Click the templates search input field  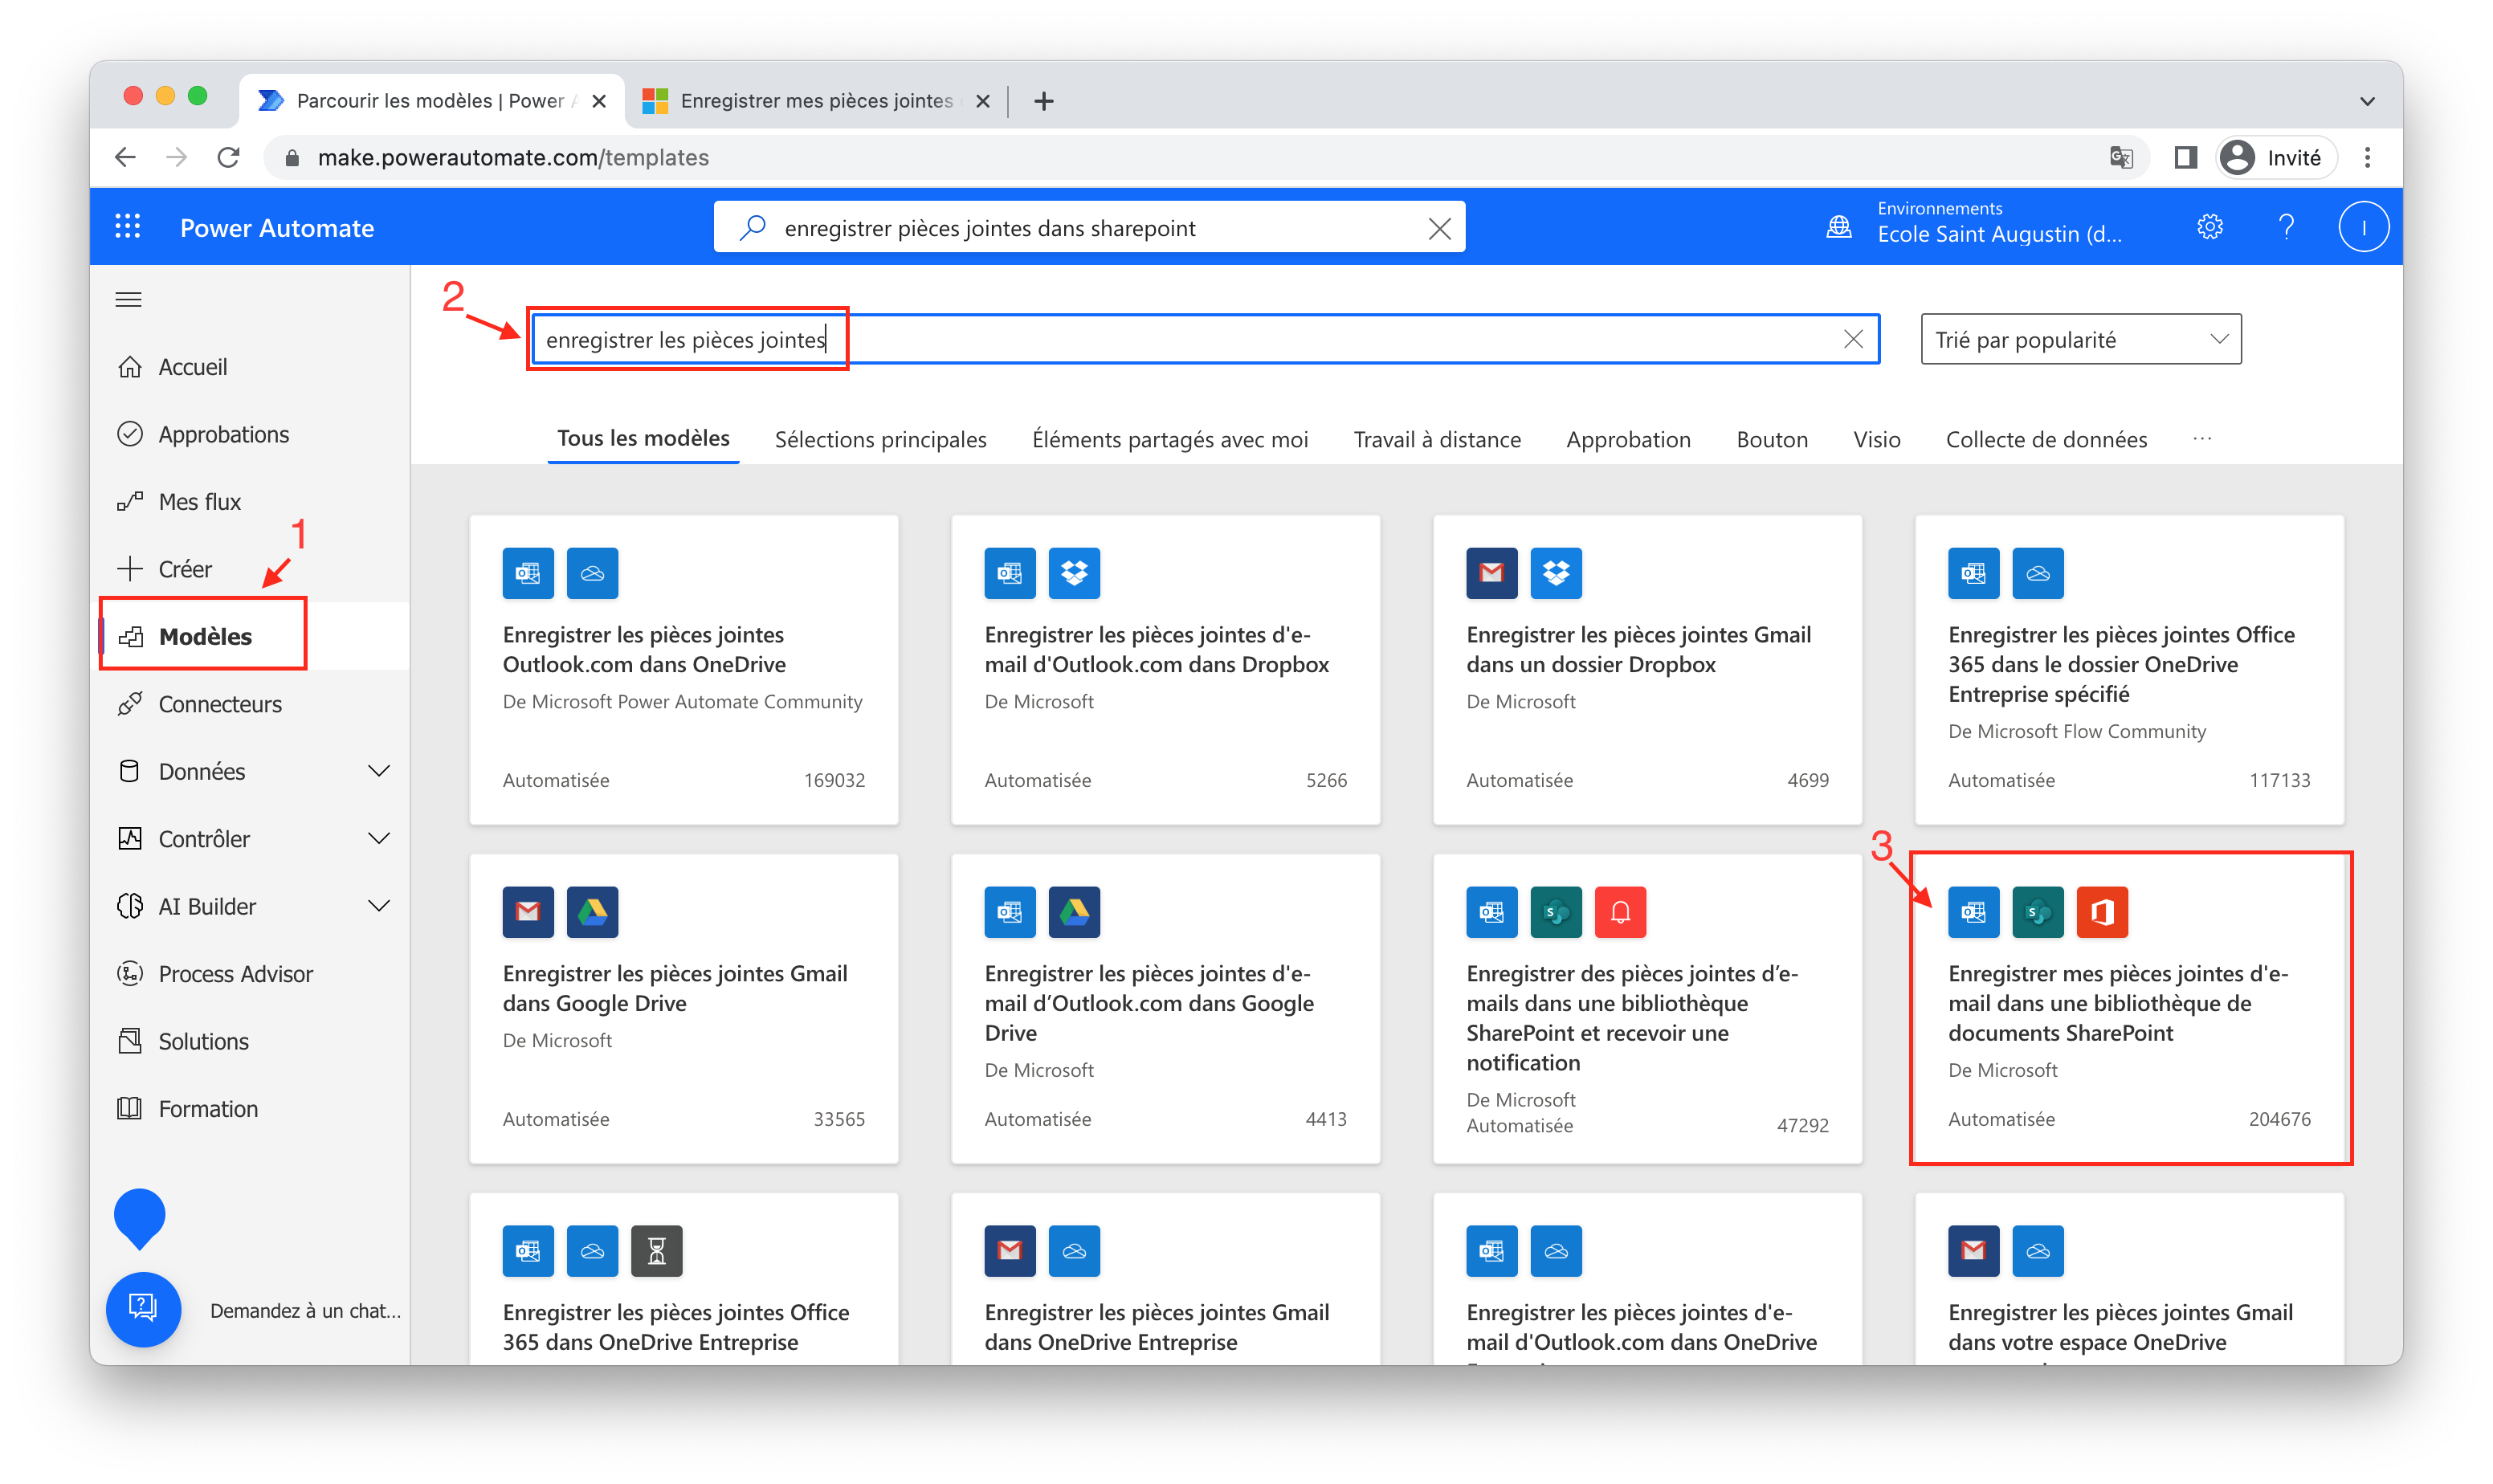click(x=1205, y=339)
